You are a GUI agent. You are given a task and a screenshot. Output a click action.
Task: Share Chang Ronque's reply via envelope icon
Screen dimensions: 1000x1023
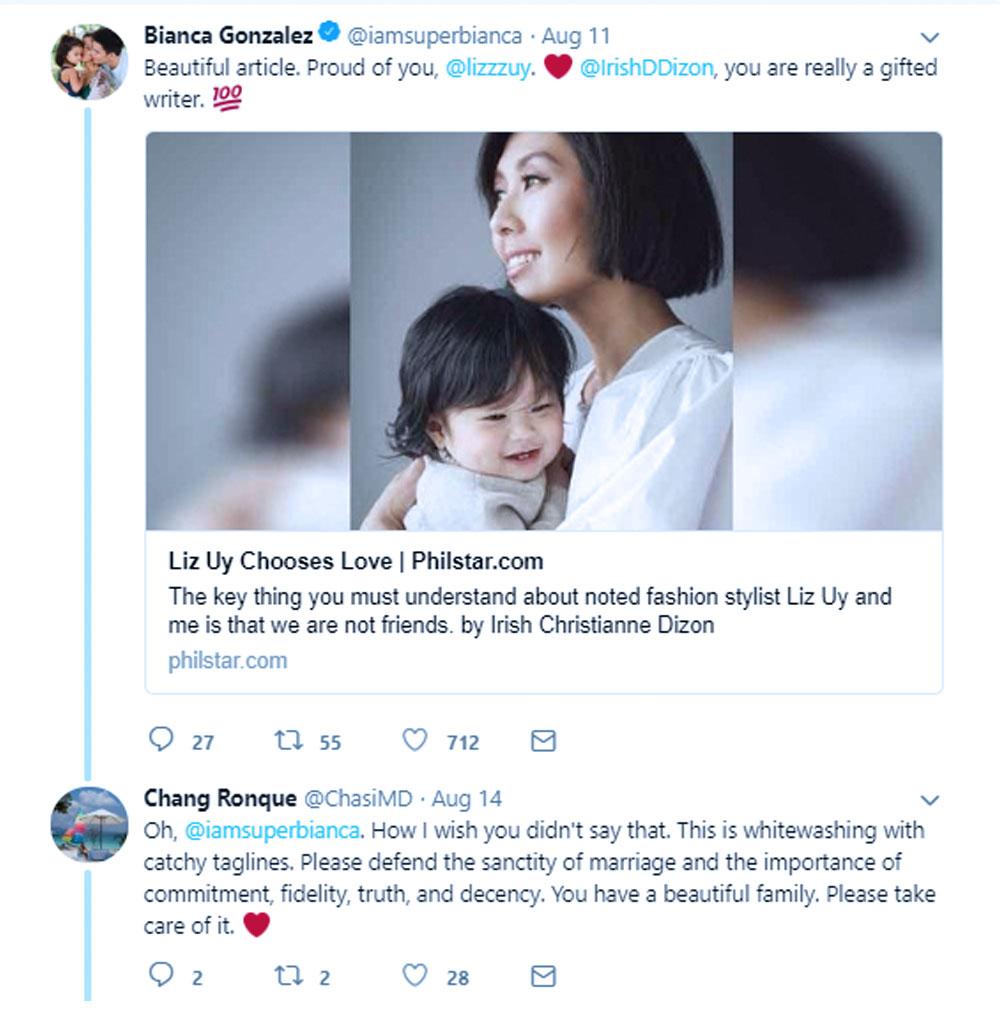click(543, 977)
